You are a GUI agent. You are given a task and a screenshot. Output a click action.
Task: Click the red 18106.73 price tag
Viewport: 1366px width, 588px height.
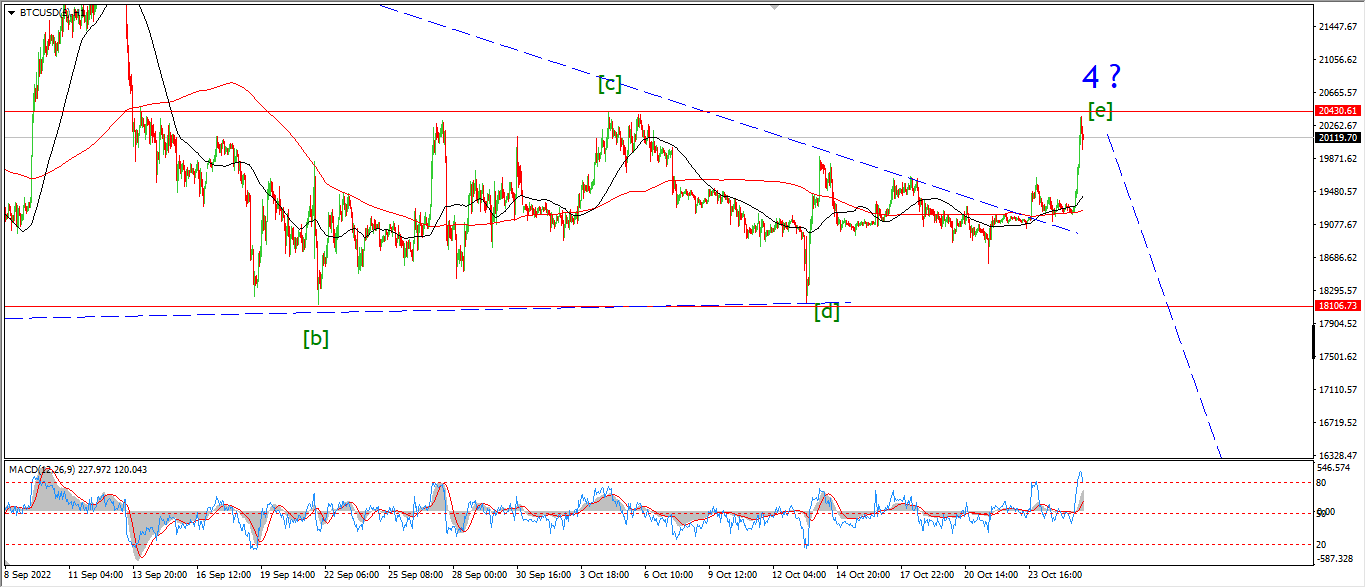click(x=1337, y=306)
